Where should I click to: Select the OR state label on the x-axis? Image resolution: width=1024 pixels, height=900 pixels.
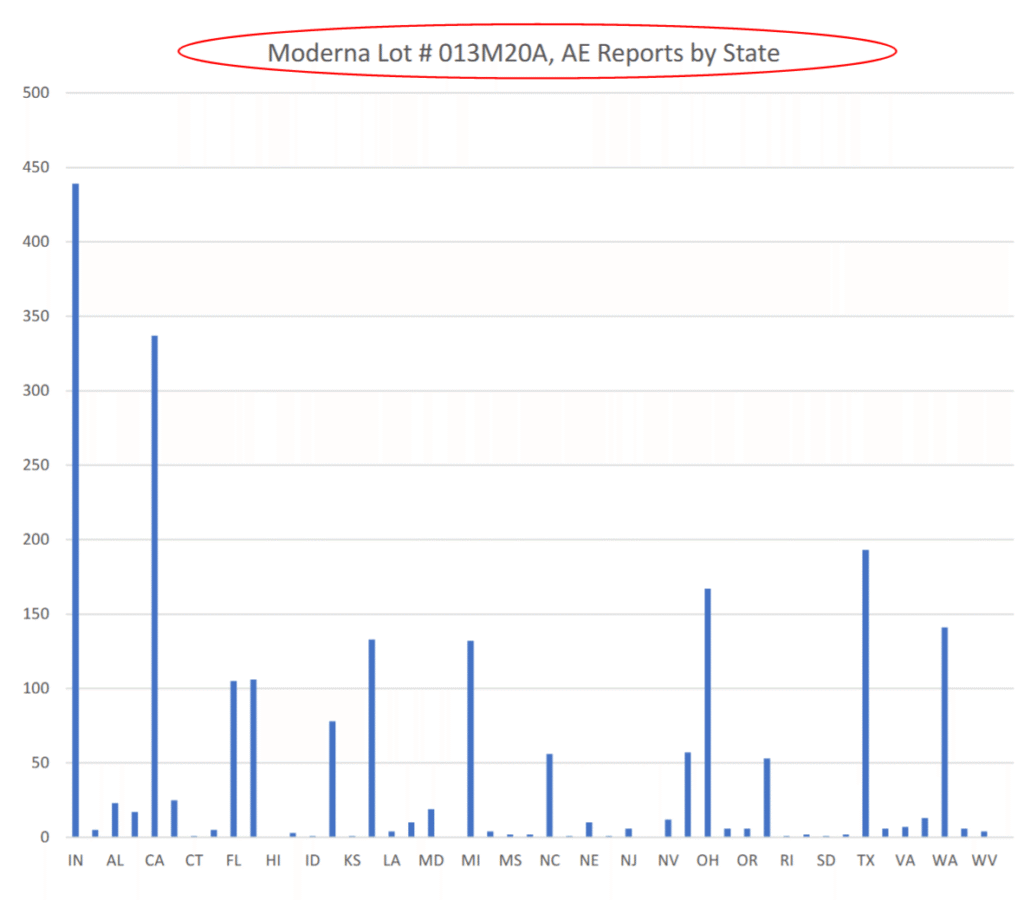(747, 861)
